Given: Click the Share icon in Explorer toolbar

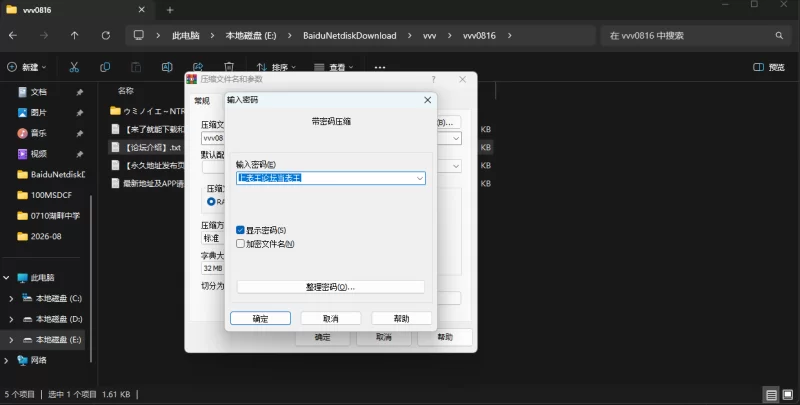Looking at the screenshot, I should tap(198, 67).
